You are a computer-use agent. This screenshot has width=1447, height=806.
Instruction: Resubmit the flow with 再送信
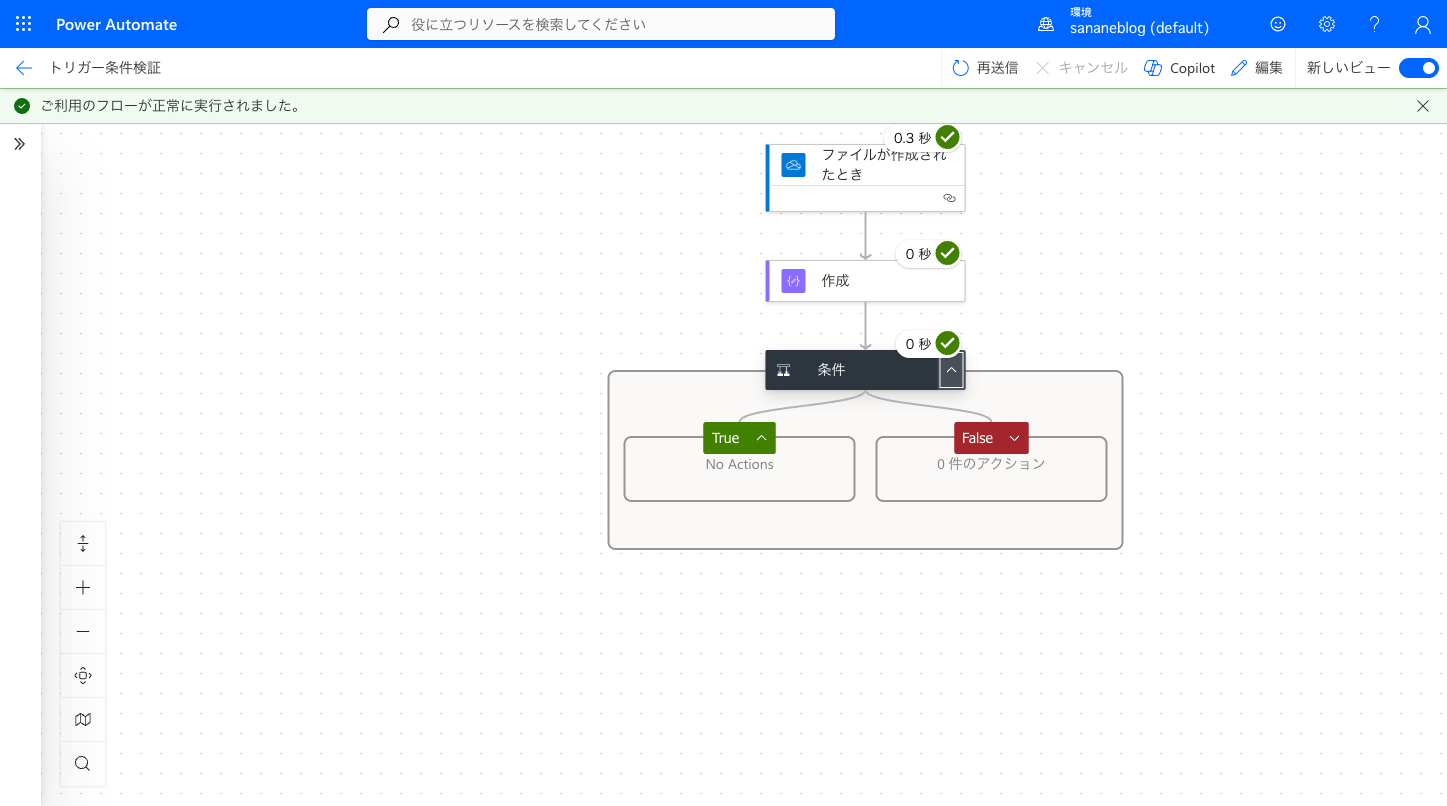(x=985, y=68)
